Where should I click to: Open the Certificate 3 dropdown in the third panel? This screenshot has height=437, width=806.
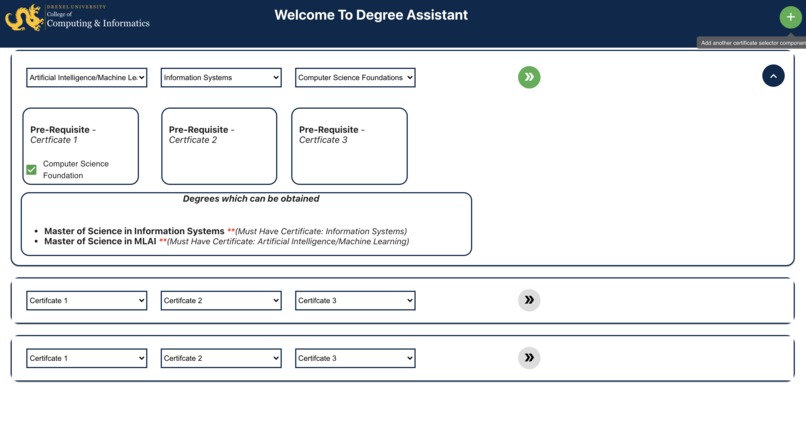point(355,358)
